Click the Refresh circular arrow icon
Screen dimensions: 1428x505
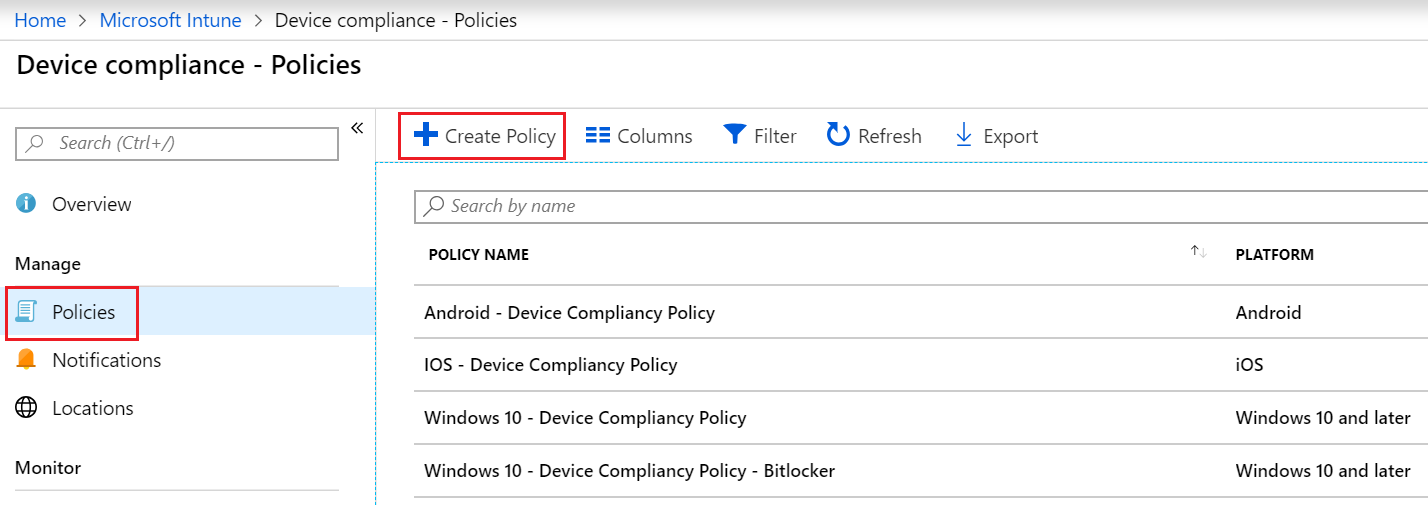(838, 135)
